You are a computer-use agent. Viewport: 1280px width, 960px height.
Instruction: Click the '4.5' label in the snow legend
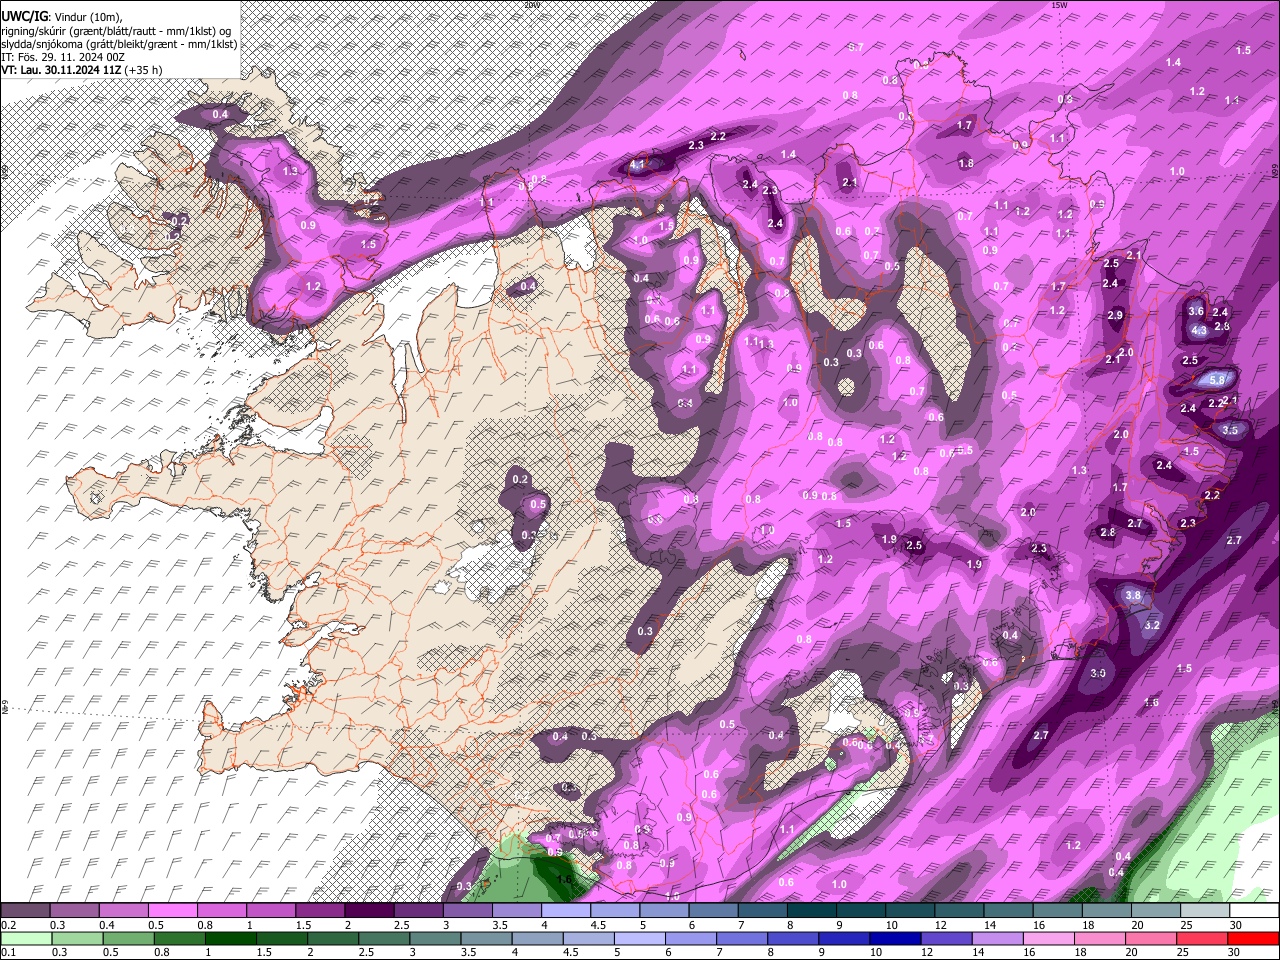pyautogui.click(x=598, y=925)
